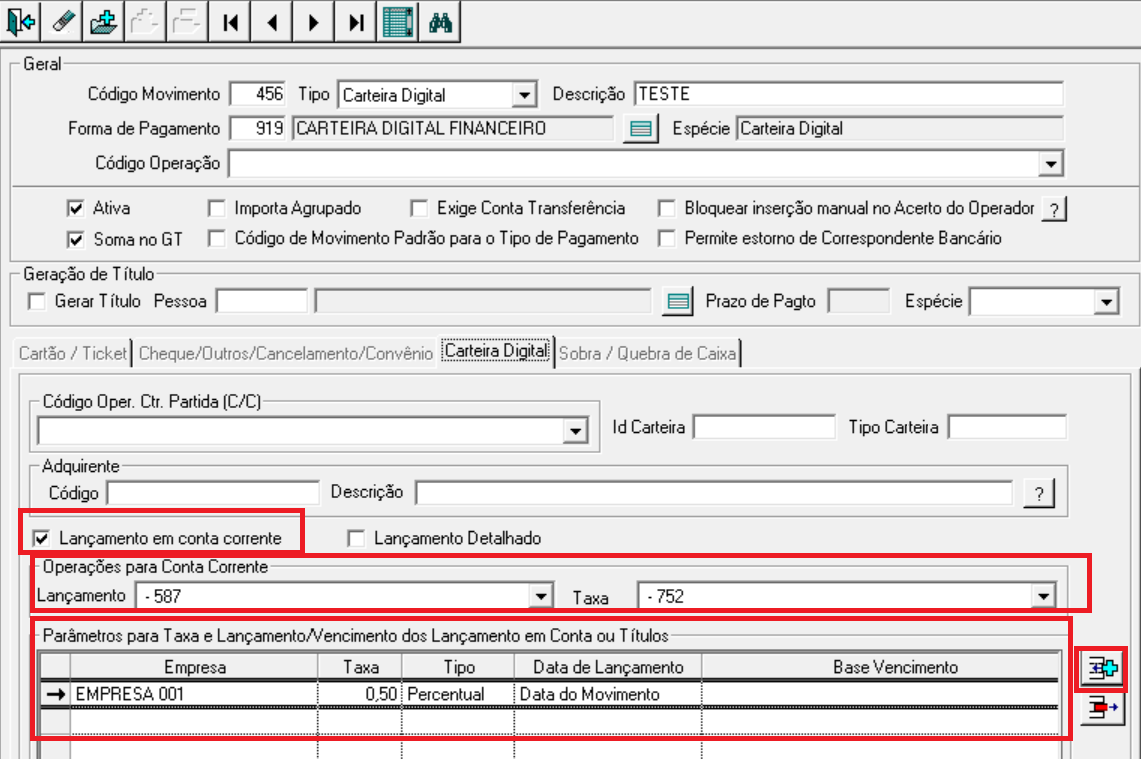This screenshot has height=759, width=1141.
Task: Uncheck the Ativa checkbox
Action: 75,209
